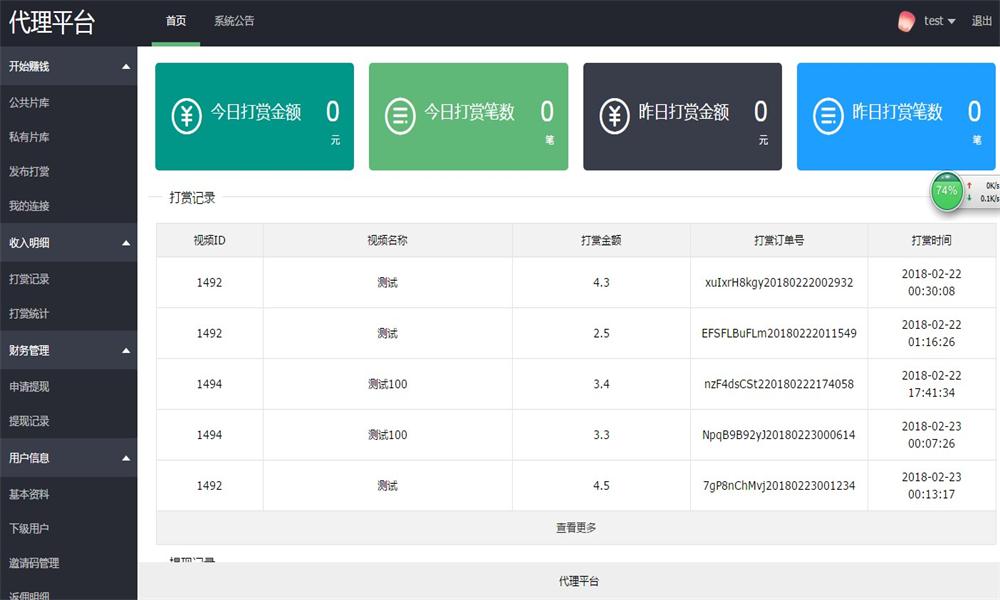Image resolution: width=1000 pixels, height=600 pixels.
Task: Collapse the 财务管理 sidebar section
Action: [x=125, y=351]
